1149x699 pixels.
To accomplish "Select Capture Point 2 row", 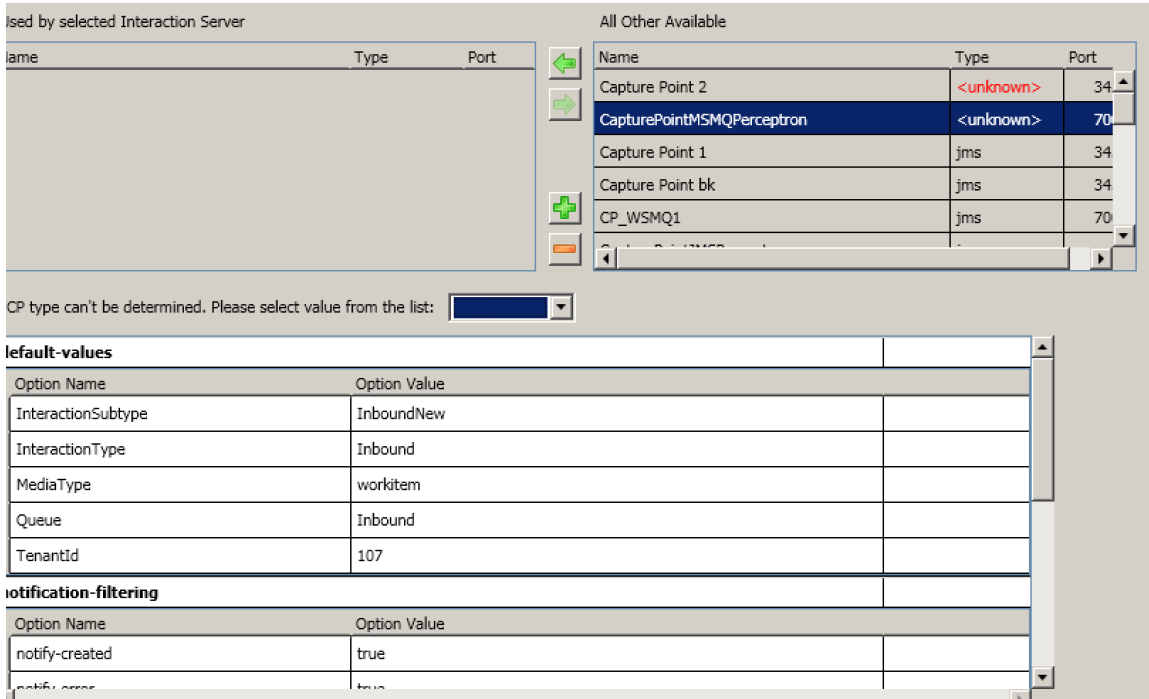I will pyautogui.click(x=771, y=87).
